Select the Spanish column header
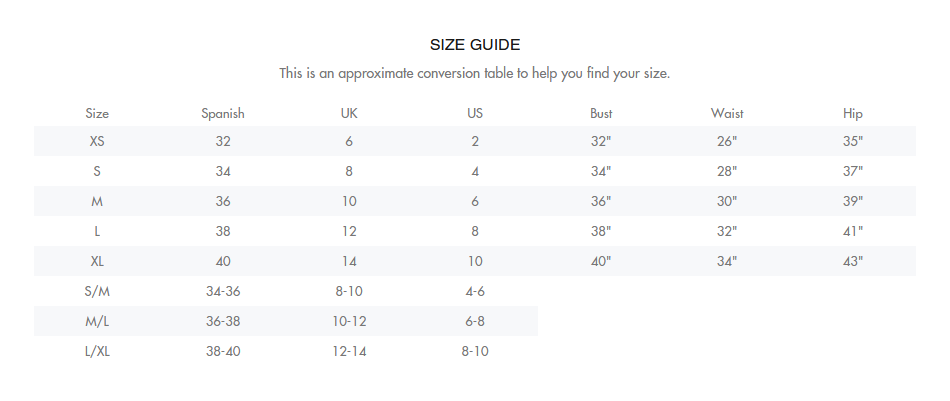 (223, 113)
